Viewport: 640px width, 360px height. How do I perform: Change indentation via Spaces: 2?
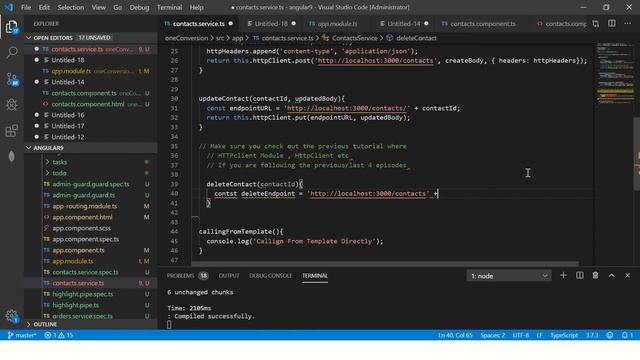[x=492, y=335]
